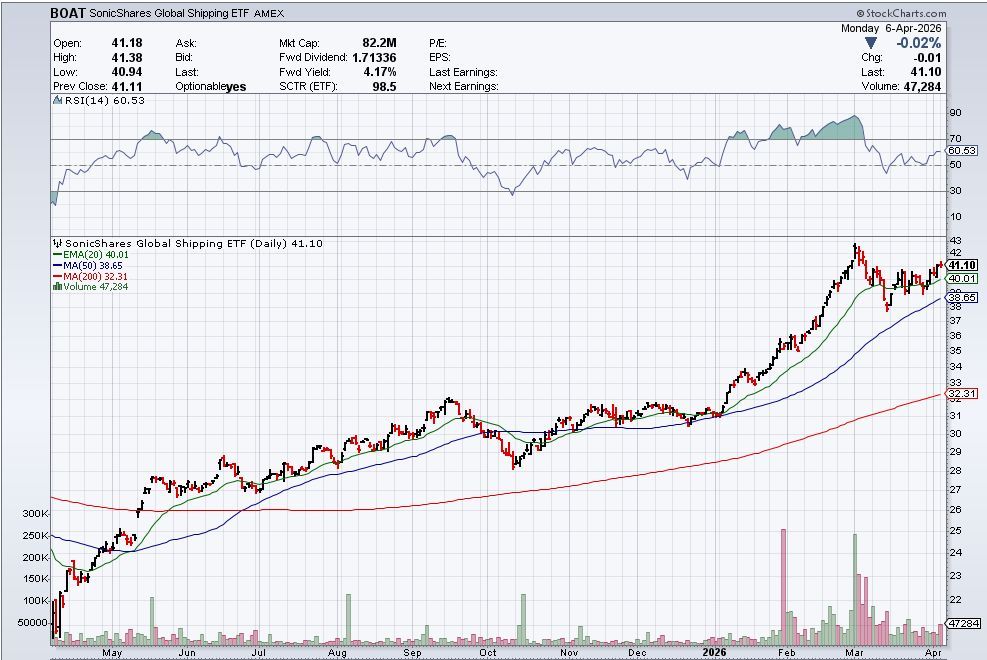
Task: Click the last price tag 41.10
Action: [x=962, y=266]
